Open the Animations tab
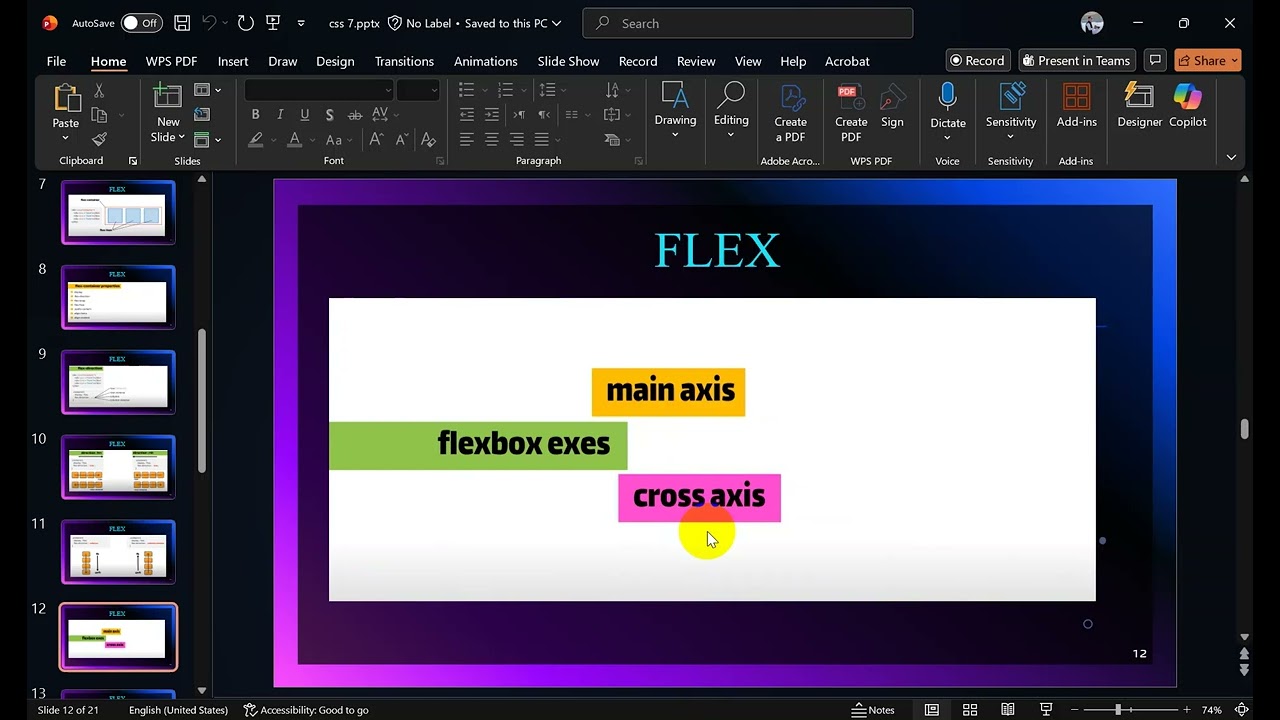 pos(486,61)
